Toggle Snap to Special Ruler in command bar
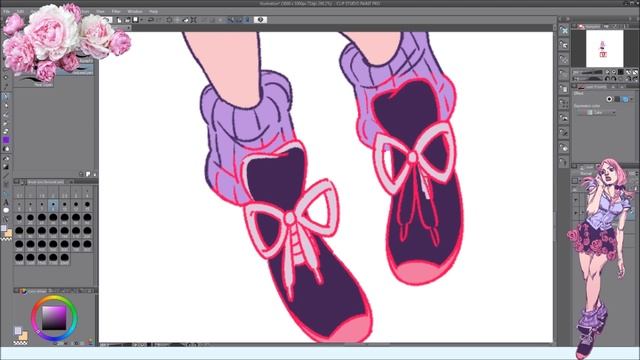 click(x=239, y=20)
